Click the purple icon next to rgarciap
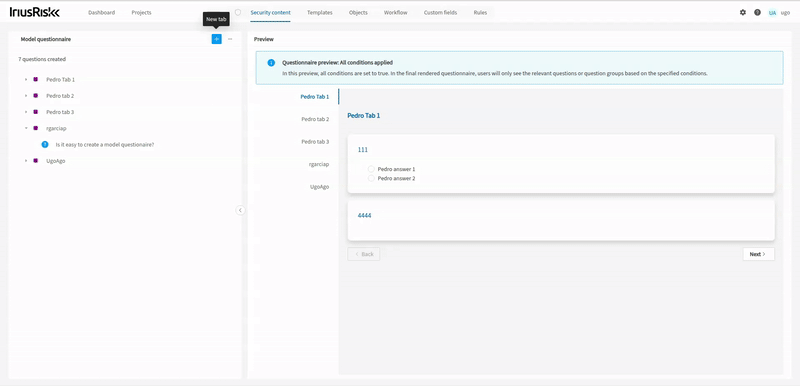800x387 pixels. tap(36, 128)
